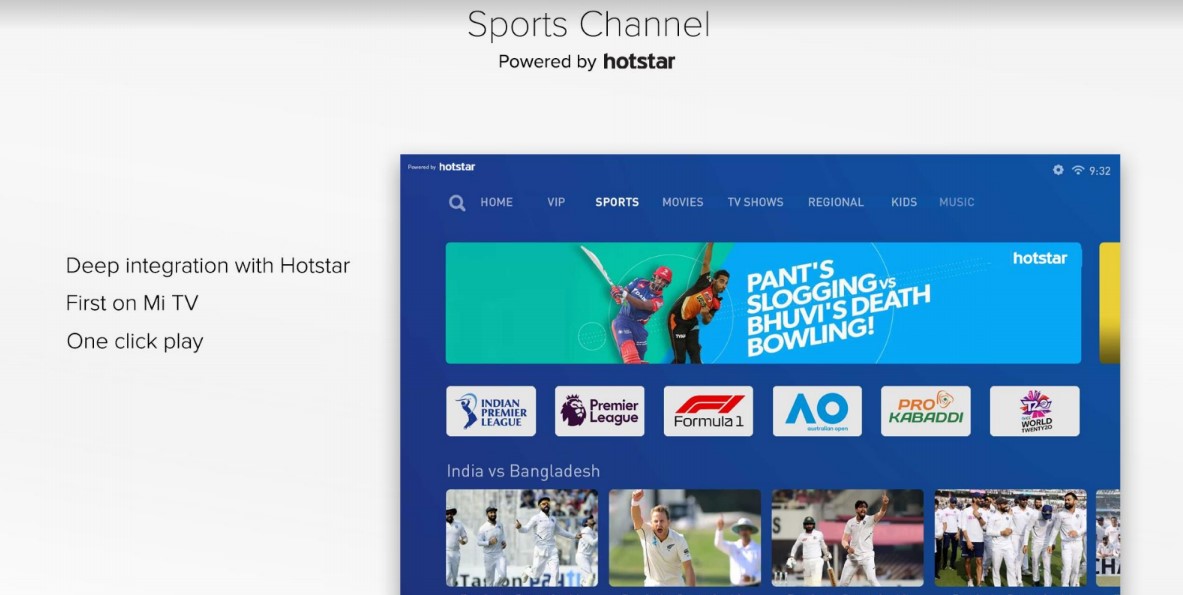
Task: Open the Indian Premier League tile
Action: 491,411
